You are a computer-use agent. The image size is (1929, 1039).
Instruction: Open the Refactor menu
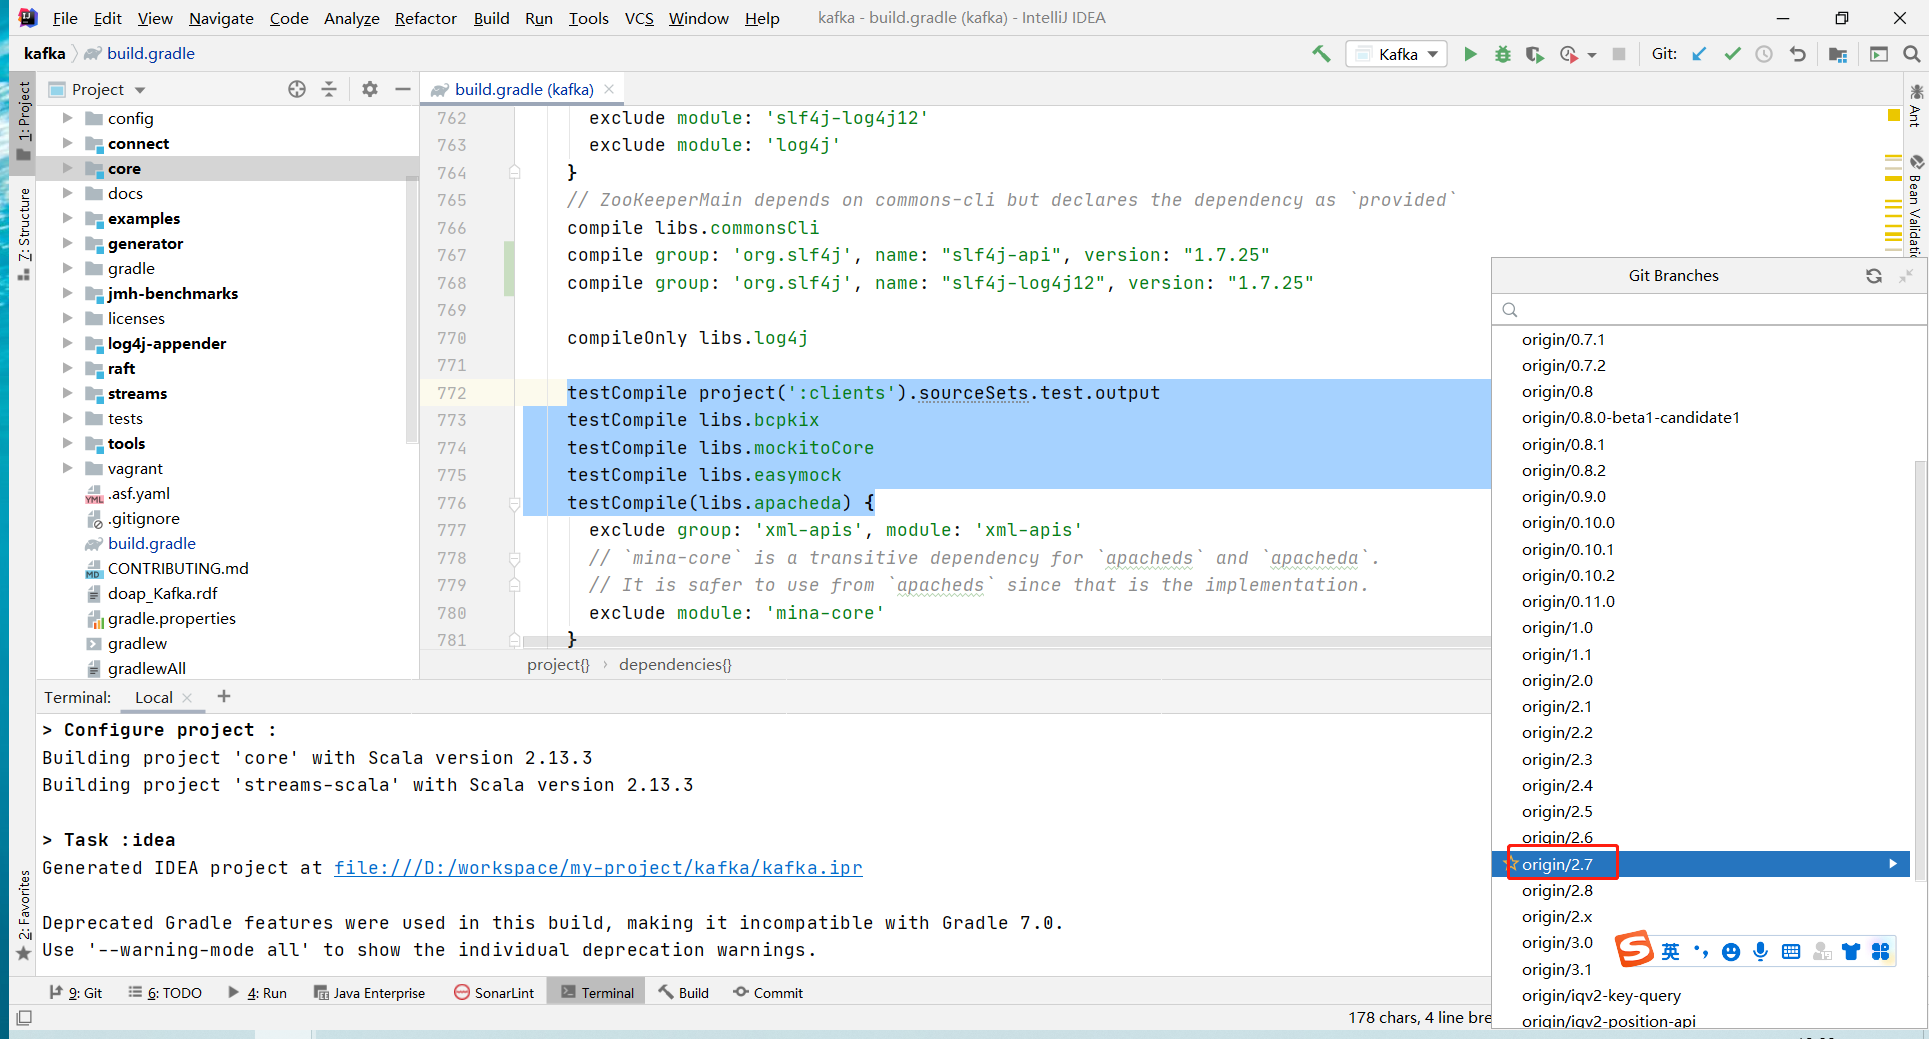(425, 18)
